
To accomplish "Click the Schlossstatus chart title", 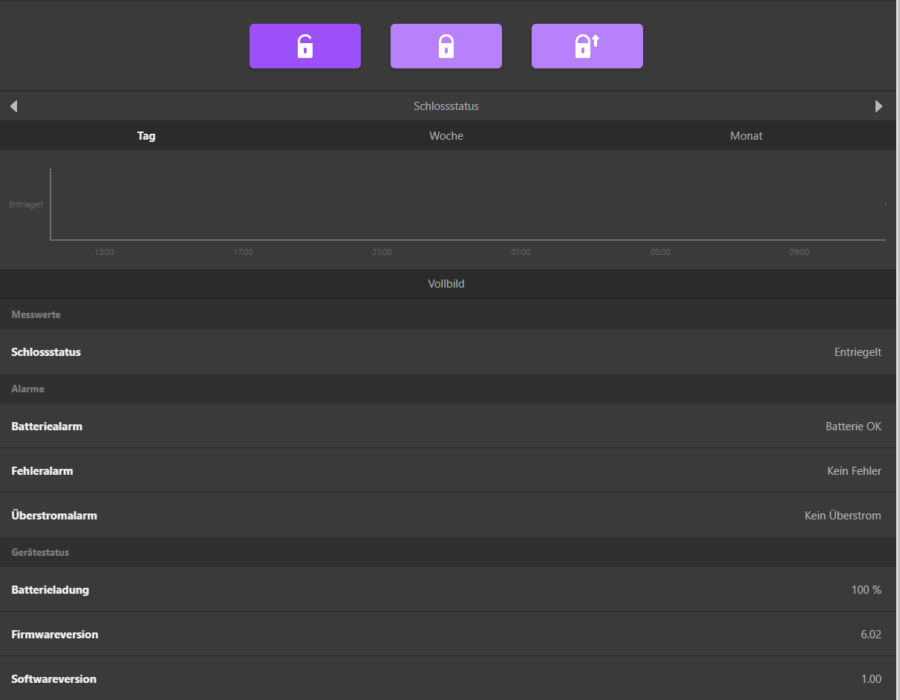I will pyautogui.click(x=446, y=106).
